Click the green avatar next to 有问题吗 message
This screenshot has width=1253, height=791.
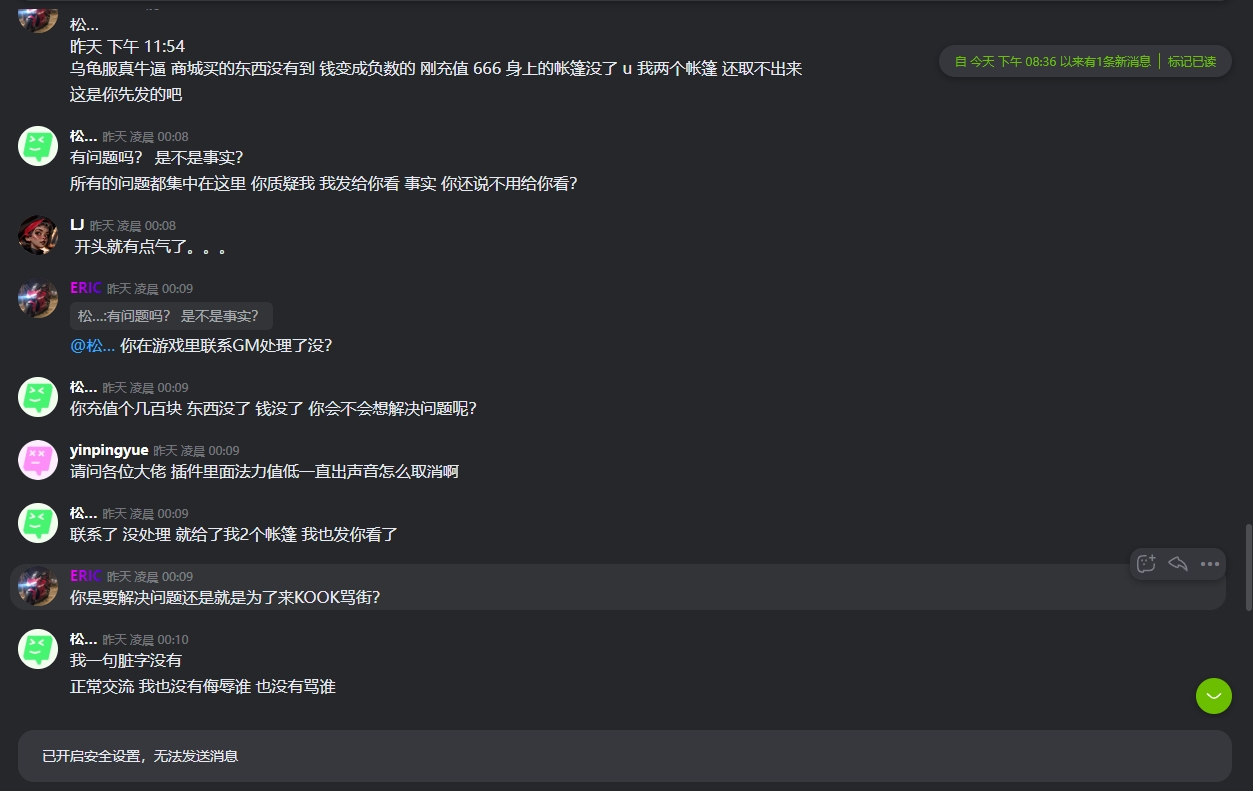coord(38,146)
